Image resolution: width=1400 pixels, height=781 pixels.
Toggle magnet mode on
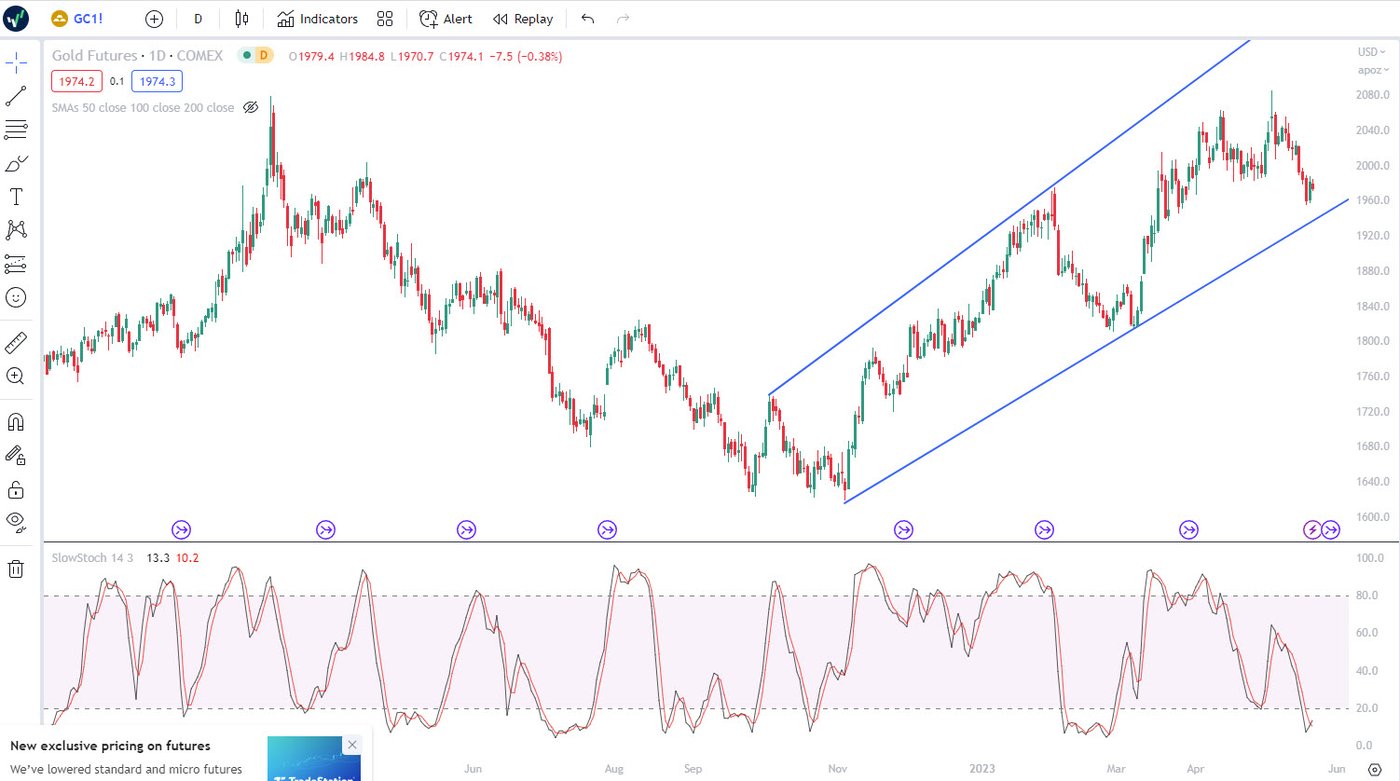point(16,421)
